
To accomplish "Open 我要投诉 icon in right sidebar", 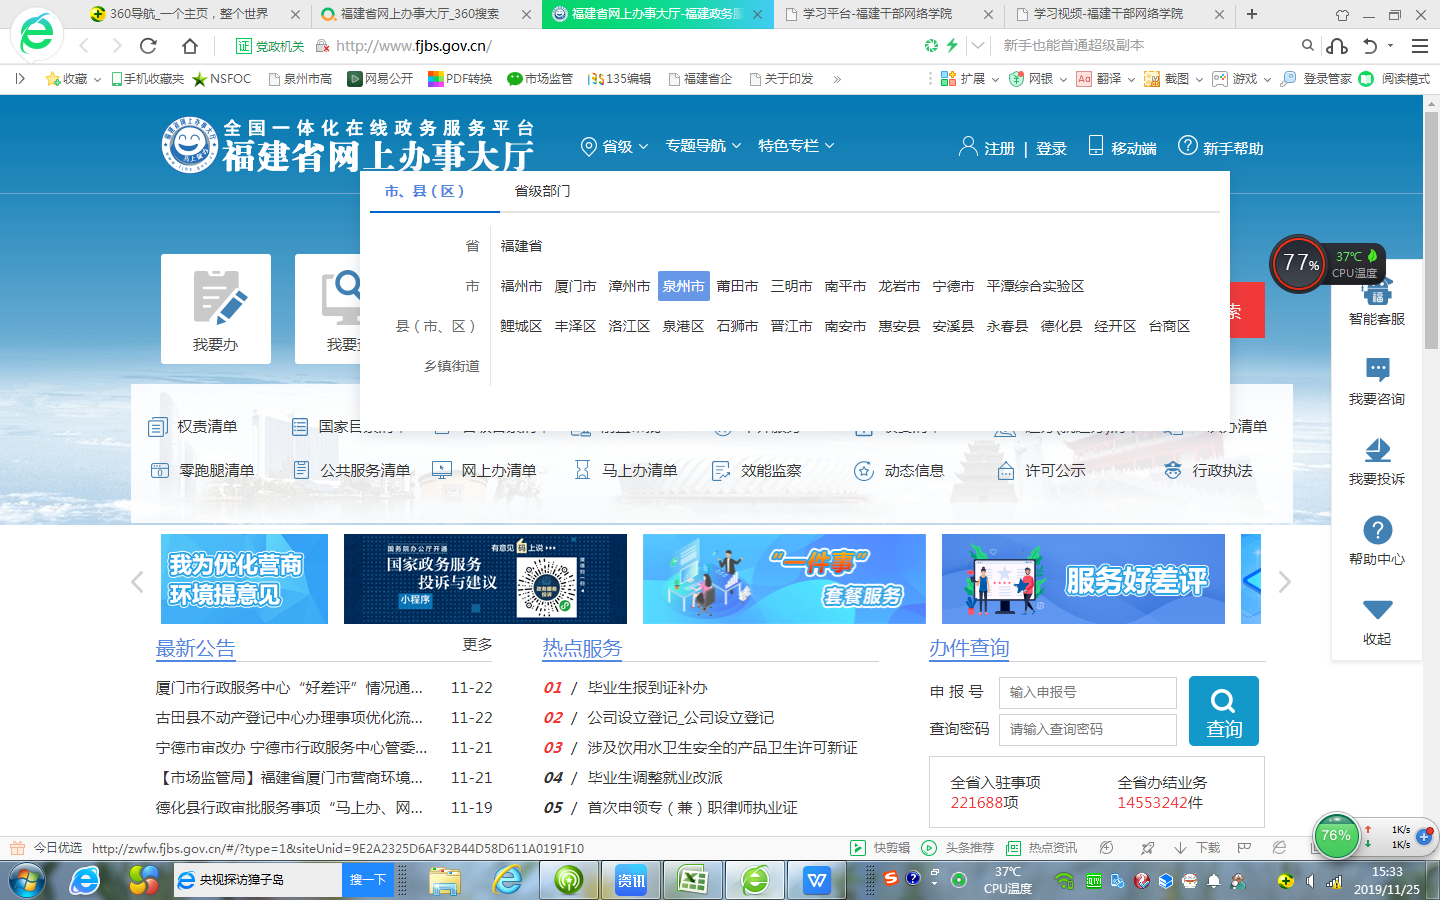I will point(1377,450).
